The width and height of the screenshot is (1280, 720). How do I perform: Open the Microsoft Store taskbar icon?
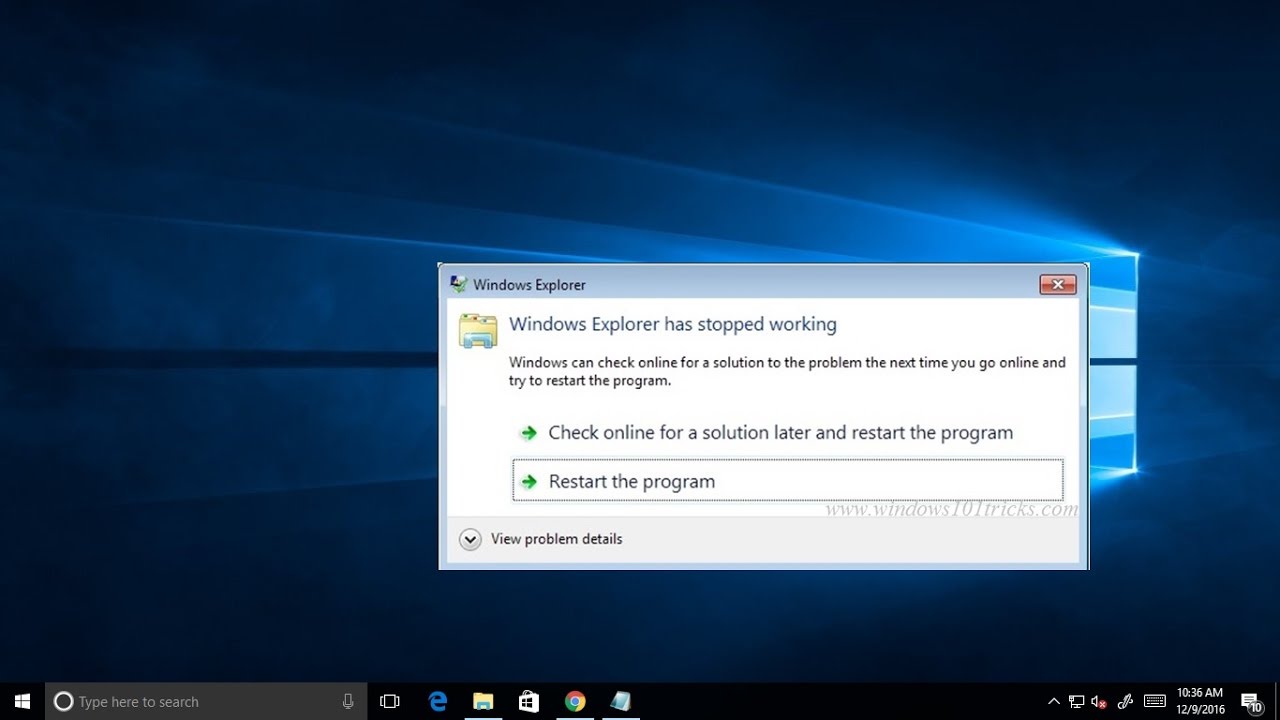[x=529, y=701]
